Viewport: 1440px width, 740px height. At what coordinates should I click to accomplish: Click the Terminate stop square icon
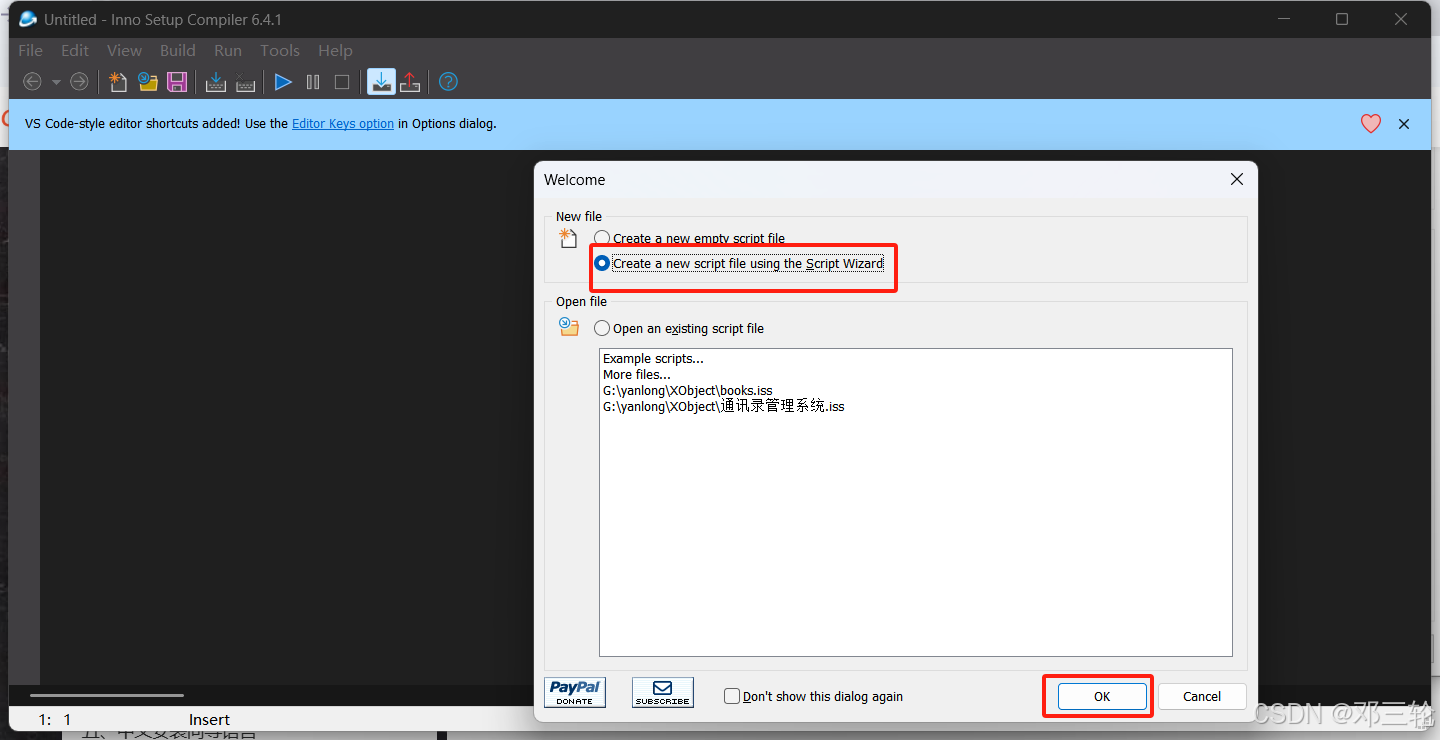click(342, 82)
